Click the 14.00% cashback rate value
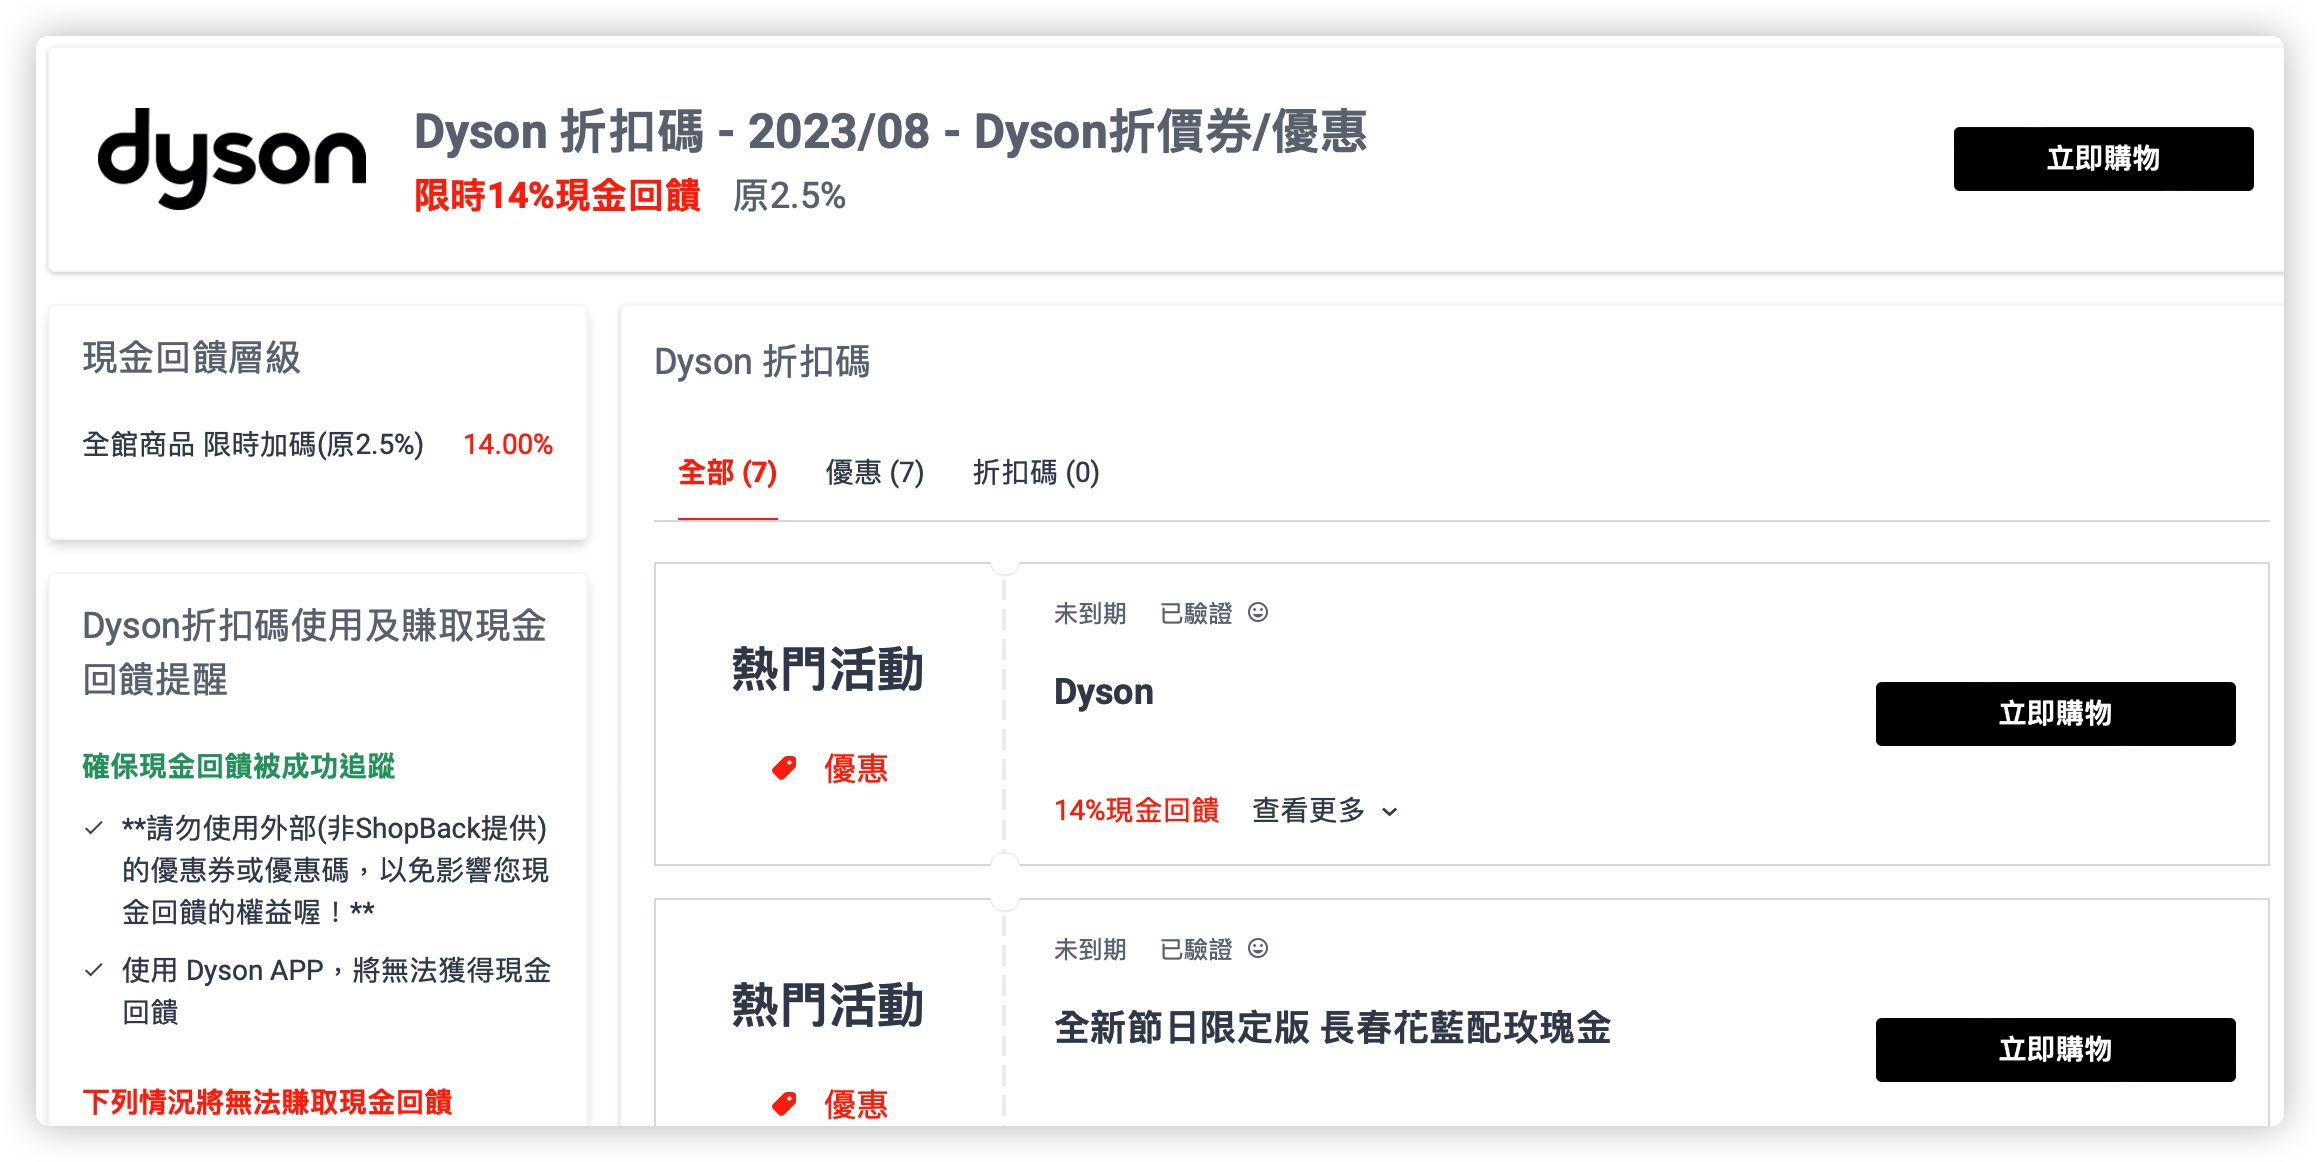Viewport: 2320px width, 1162px height. (508, 444)
